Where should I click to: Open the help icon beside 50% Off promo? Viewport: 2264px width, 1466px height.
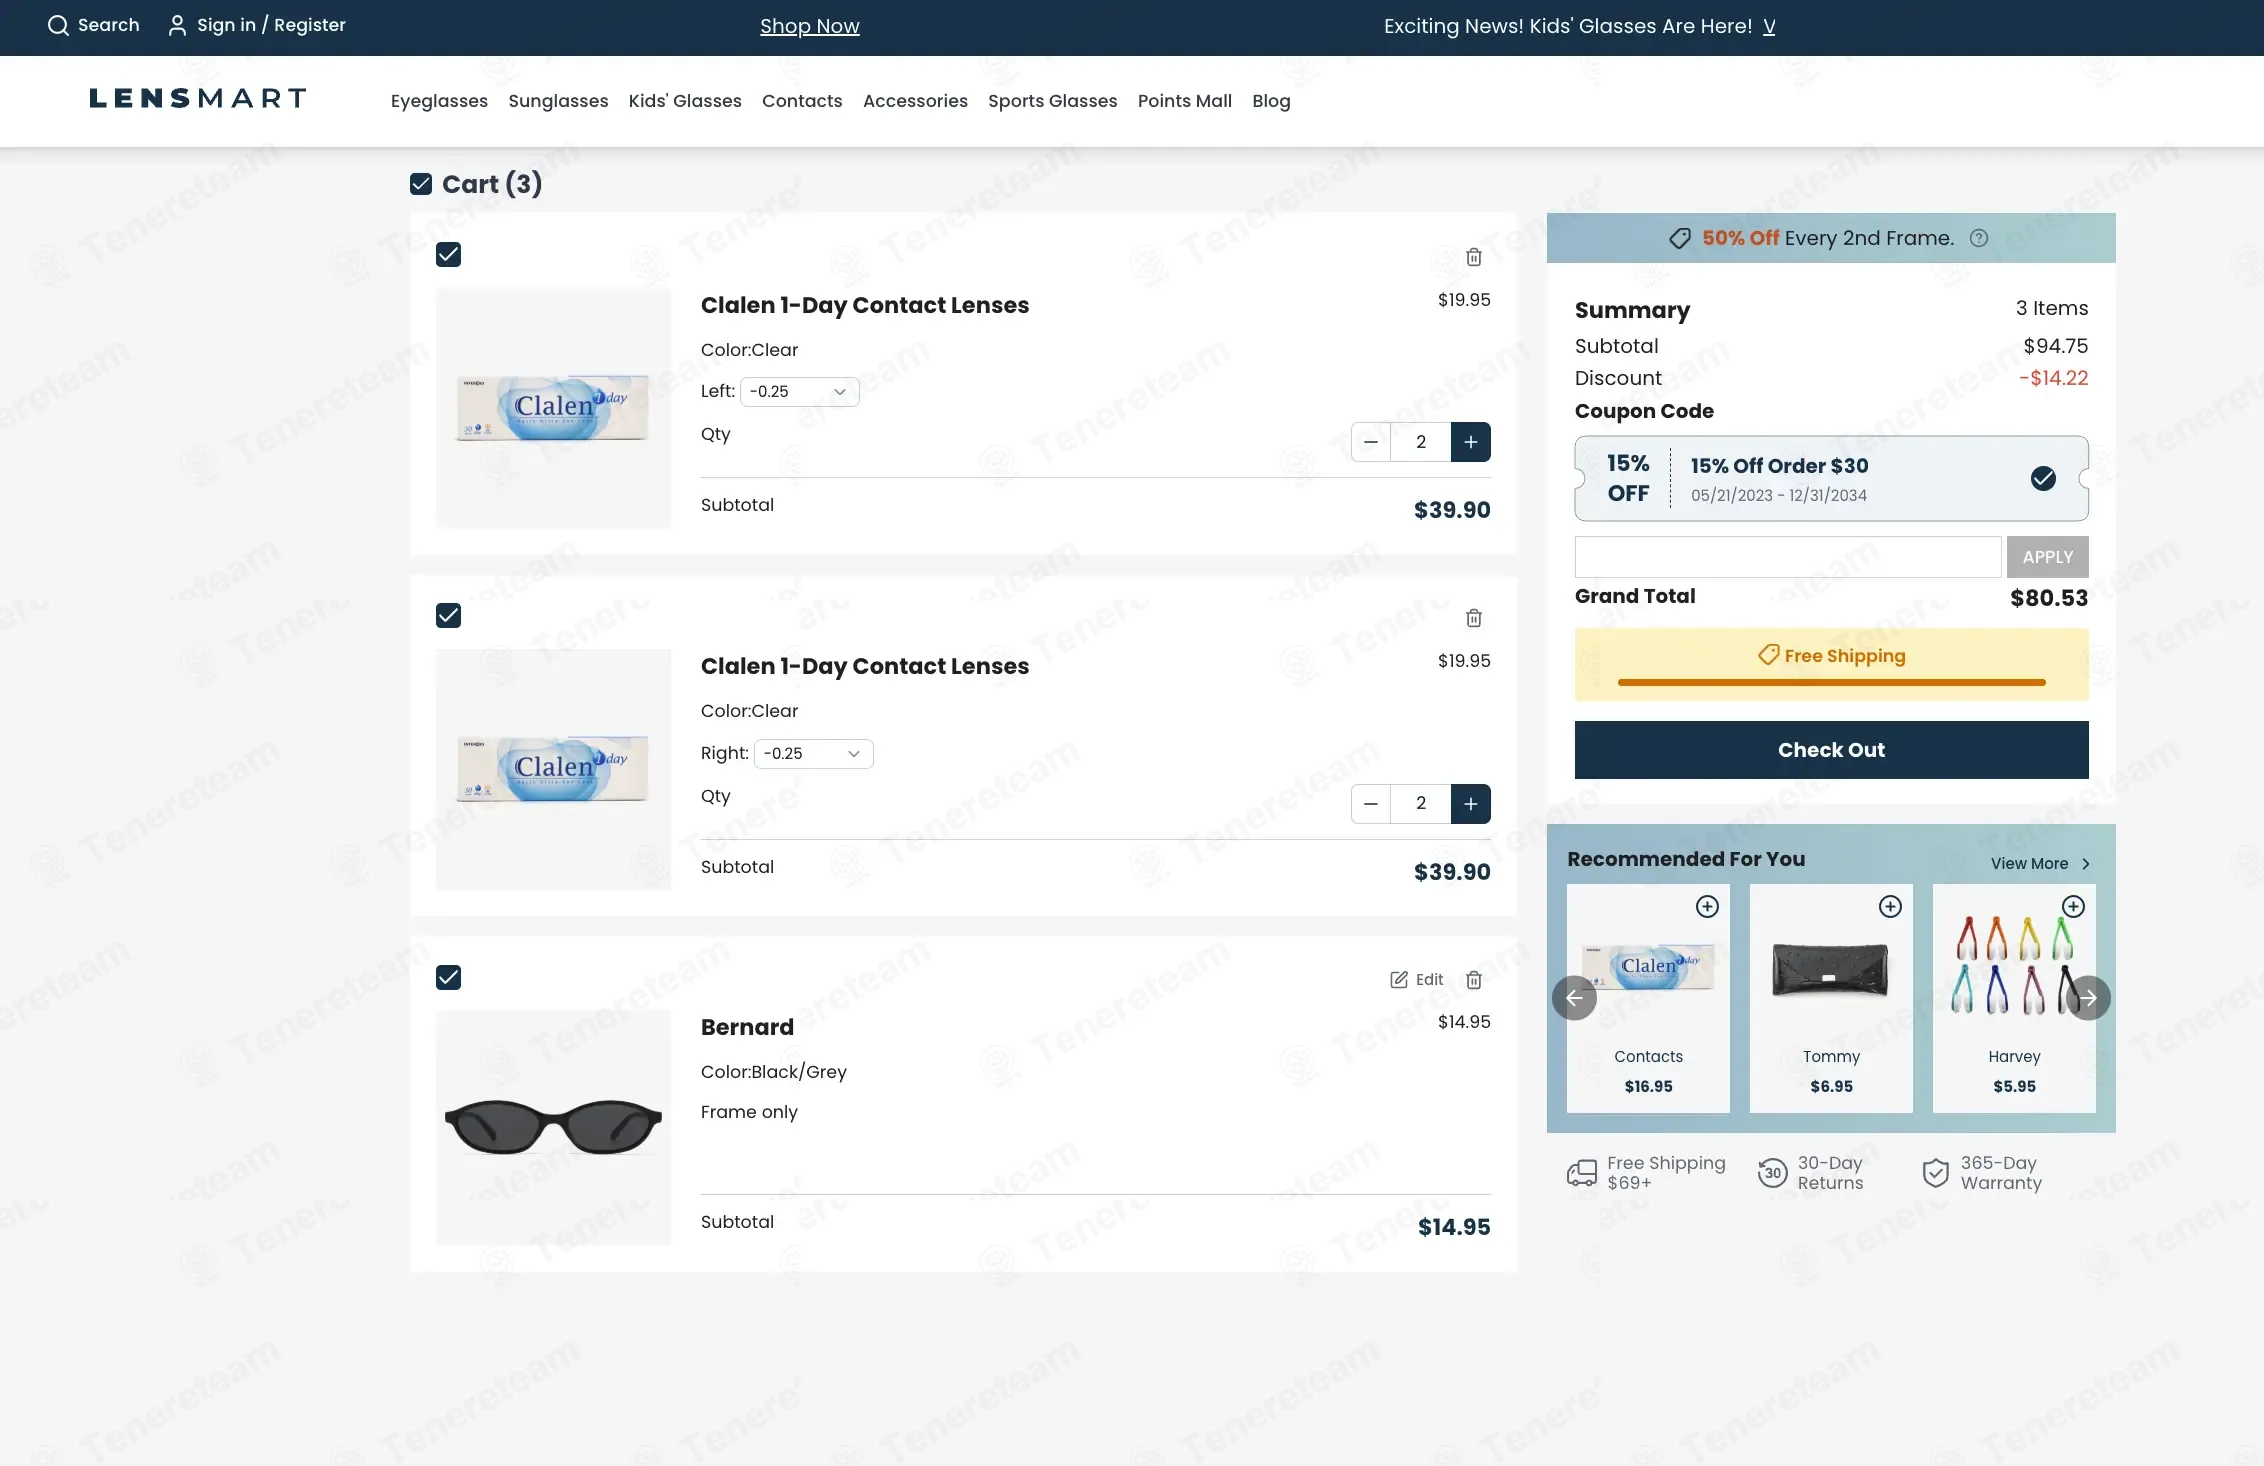point(1978,238)
